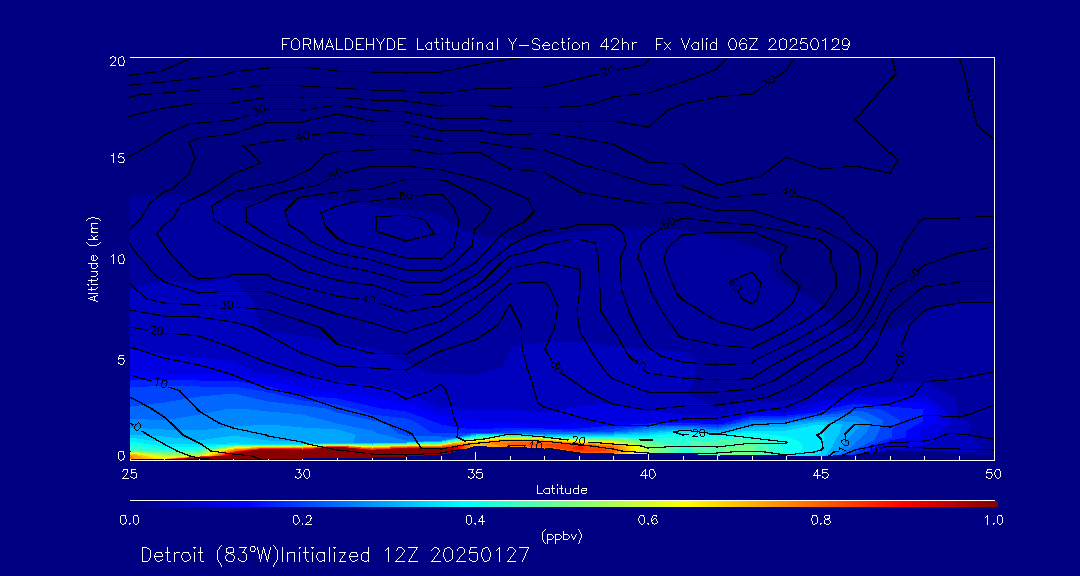Click the color bar value label 1.0

point(993,520)
